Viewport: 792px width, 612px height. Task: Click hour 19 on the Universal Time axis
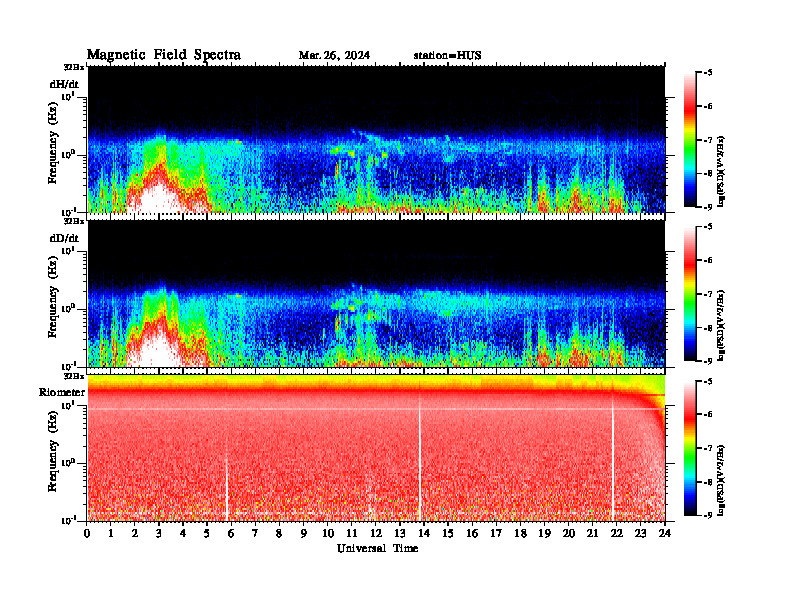544,533
